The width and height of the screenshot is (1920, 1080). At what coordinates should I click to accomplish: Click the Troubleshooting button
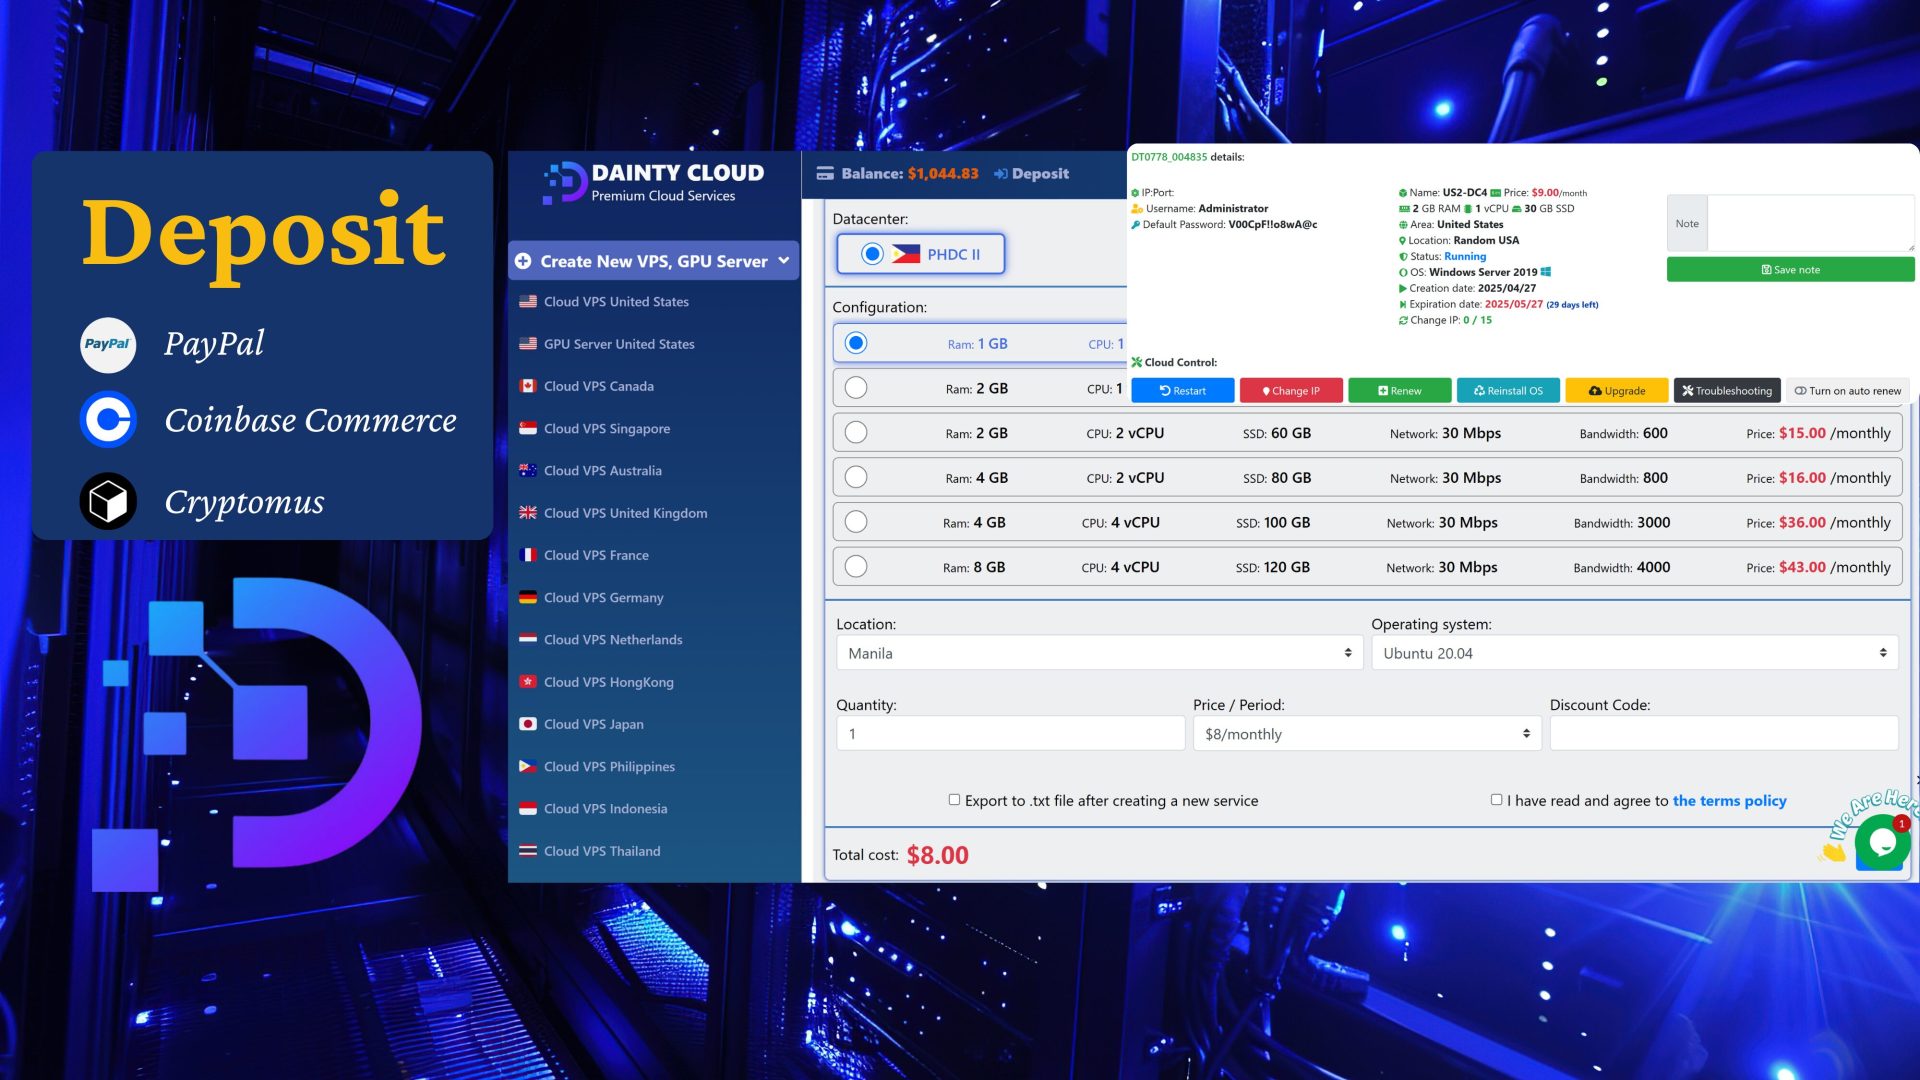[1727, 391]
